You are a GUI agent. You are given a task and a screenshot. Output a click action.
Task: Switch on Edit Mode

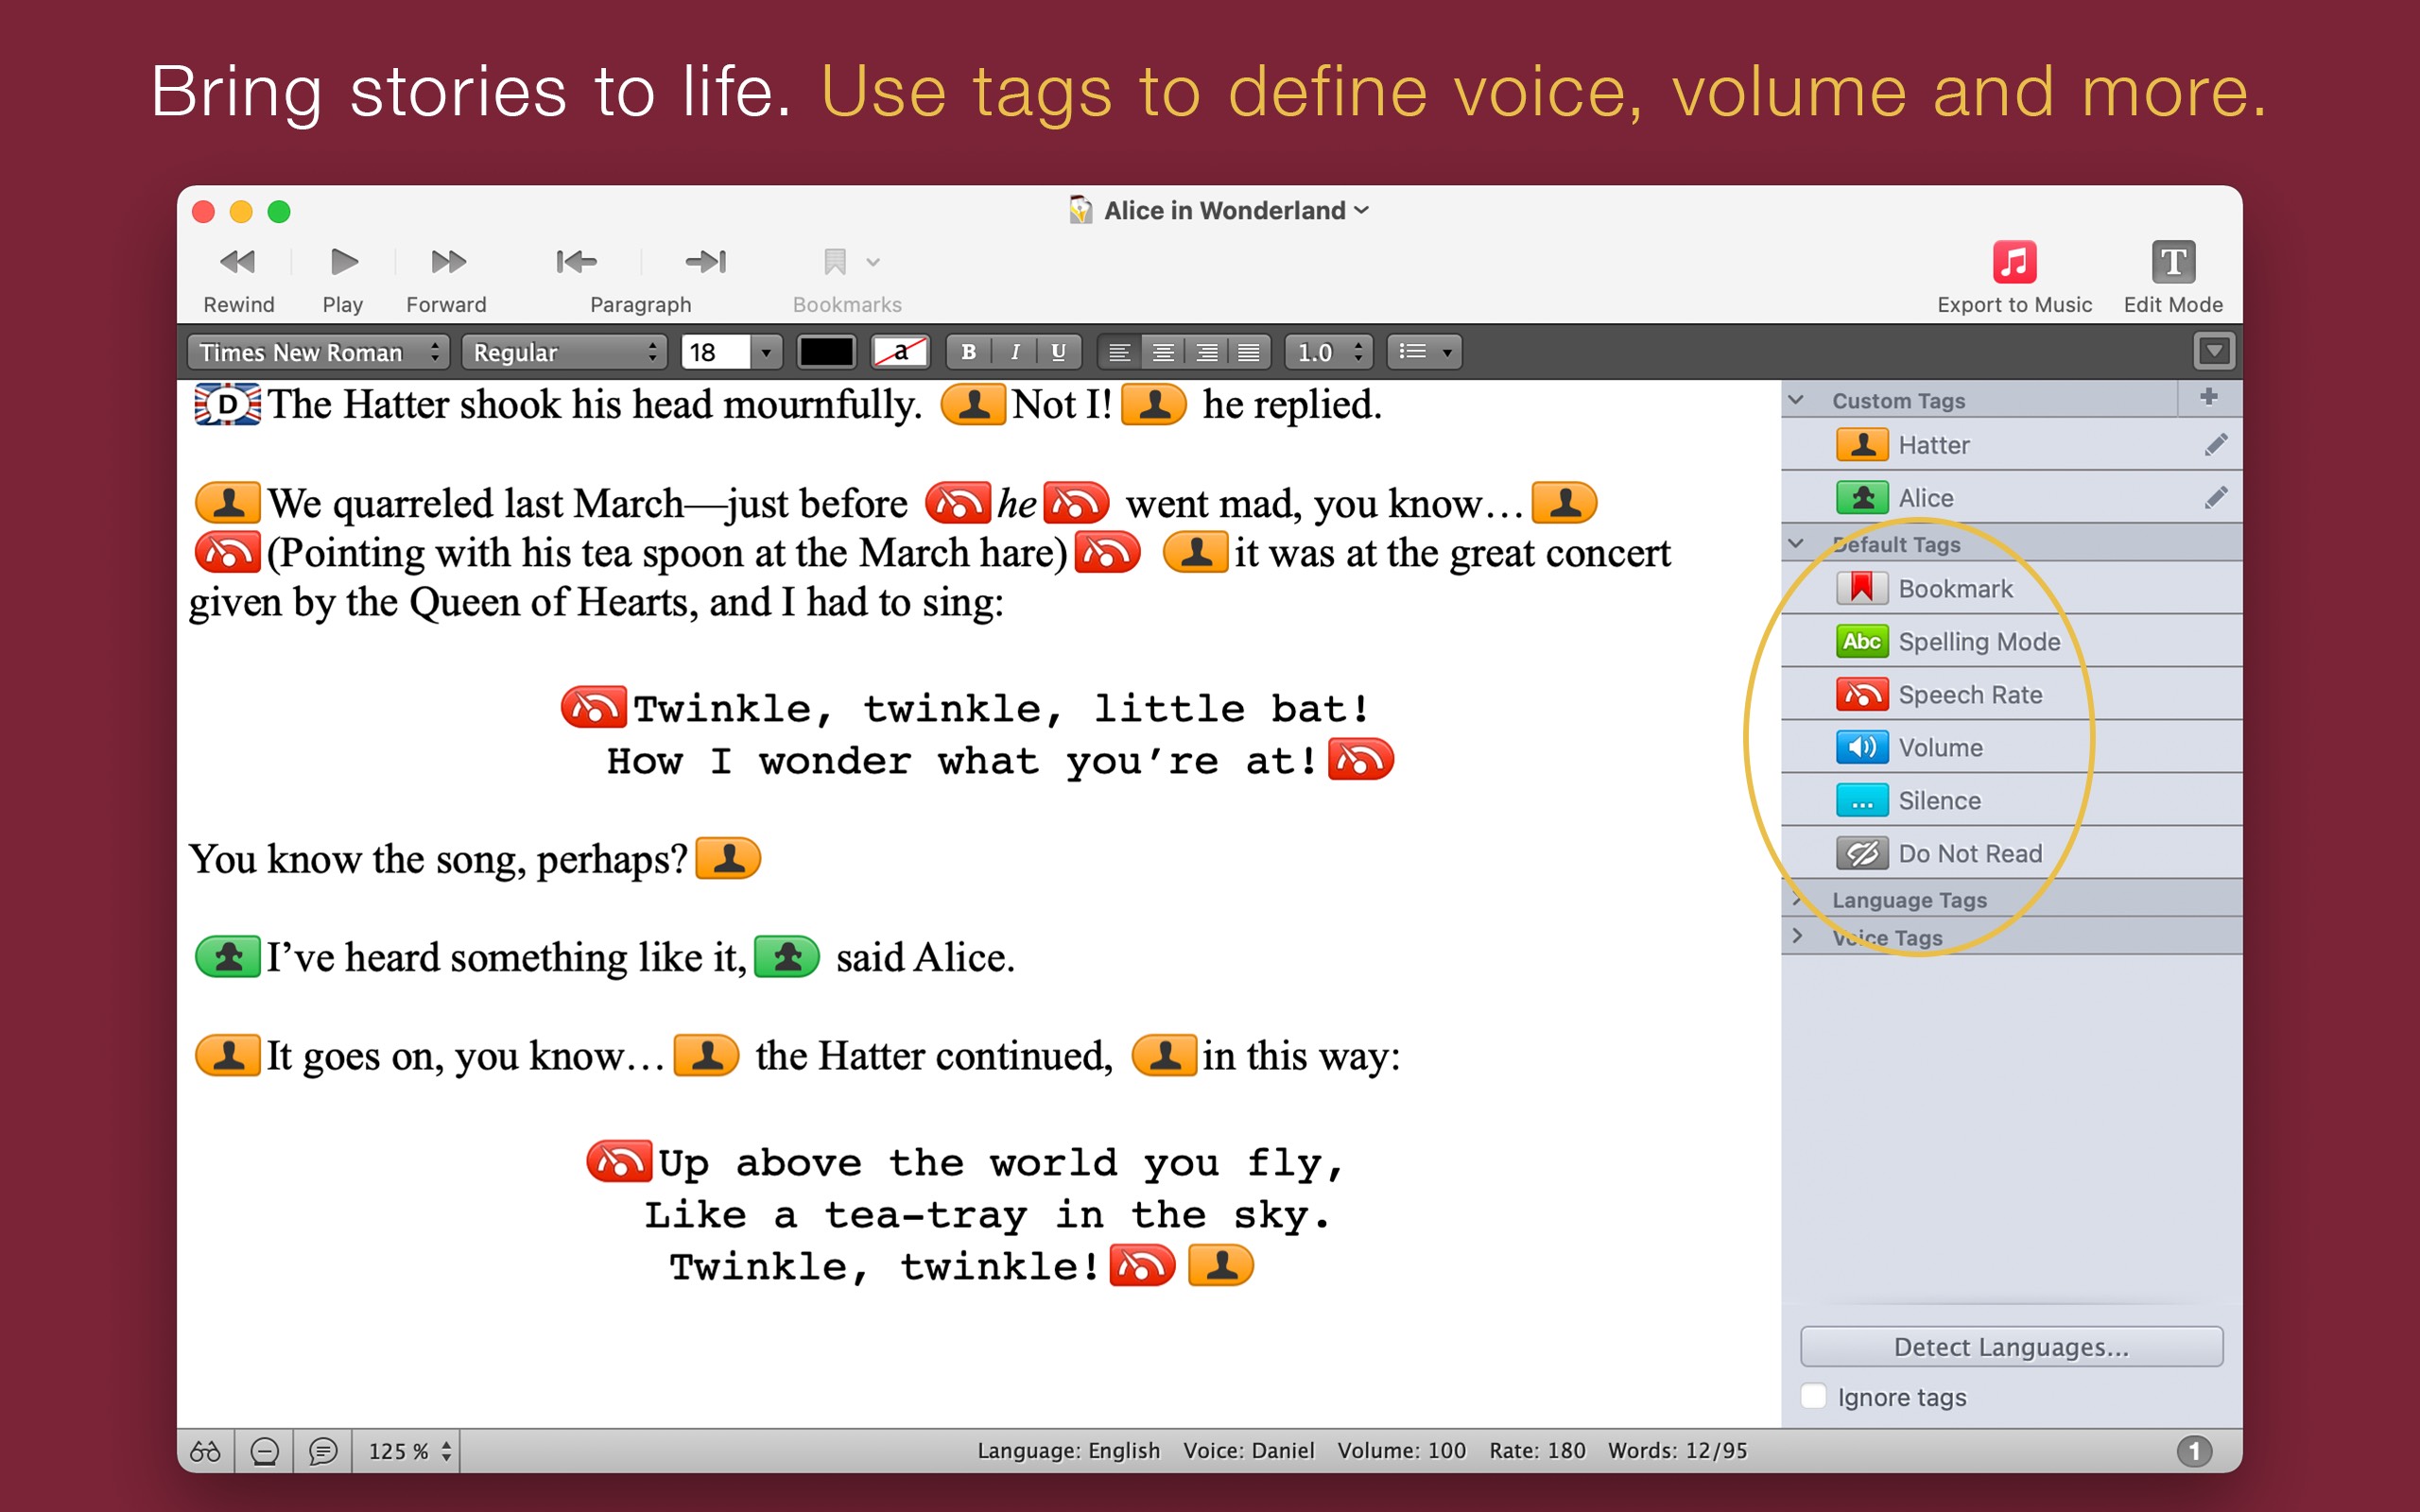[2173, 263]
